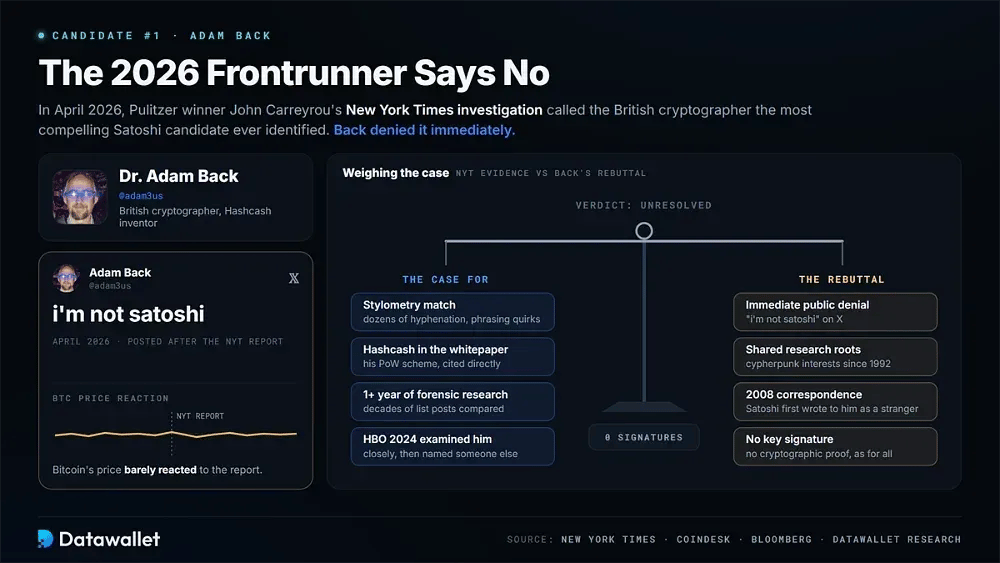Click the X logo in tweet card
Image resolution: width=1000 pixels, height=563 pixels.
pyautogui.click(x=294, y=278)
